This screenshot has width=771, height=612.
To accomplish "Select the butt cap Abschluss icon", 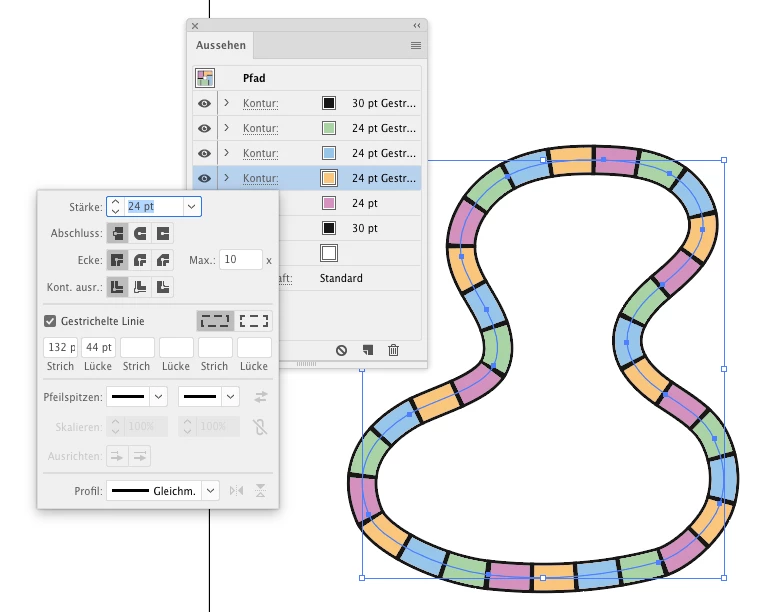I will click(118, 233).
